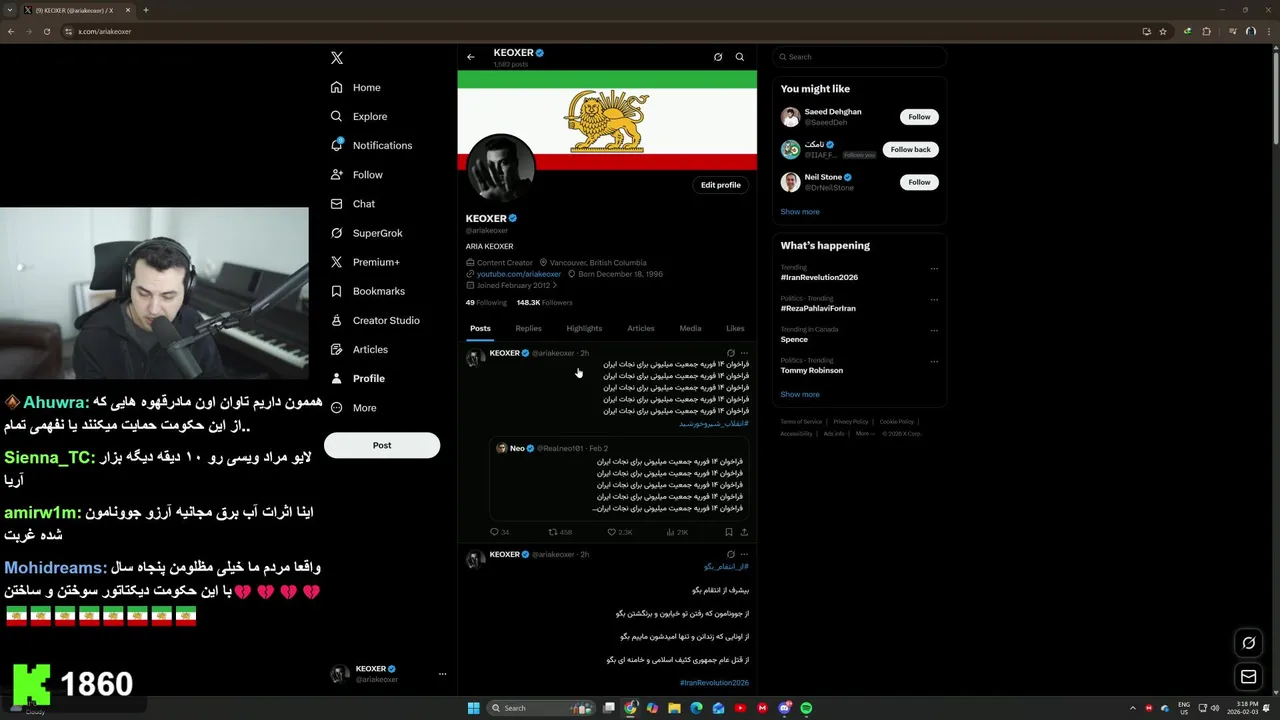Click share icon on first post

tap(744, 532)
